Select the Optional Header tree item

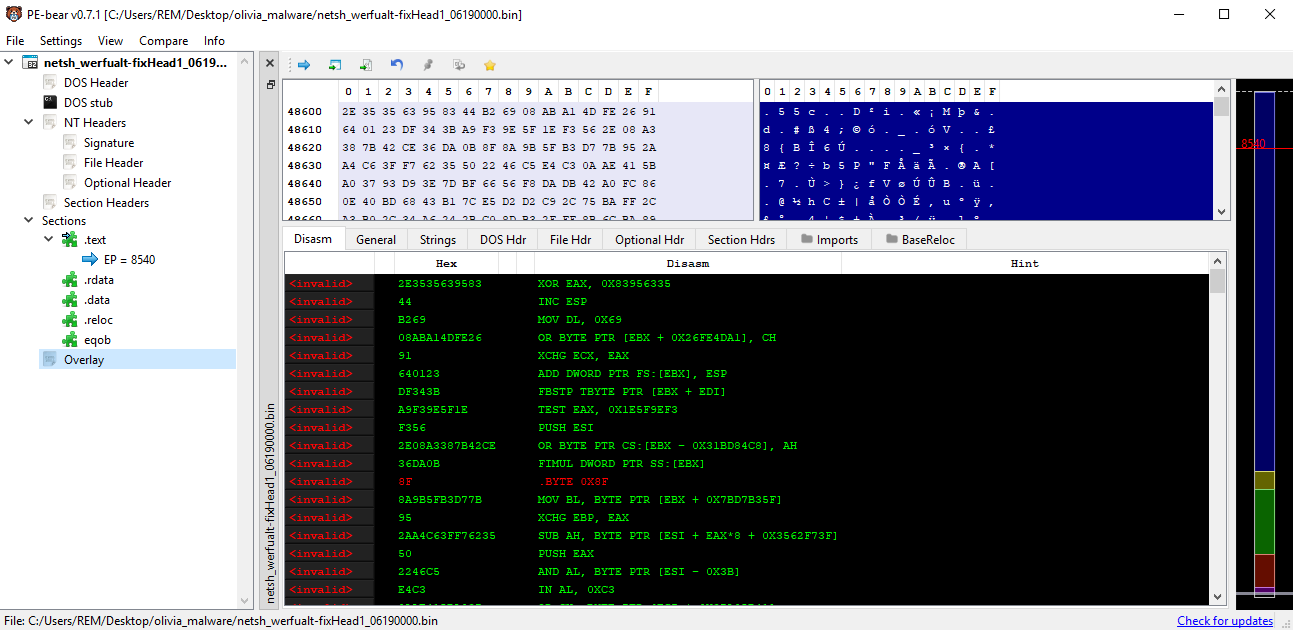click(127, 182)
